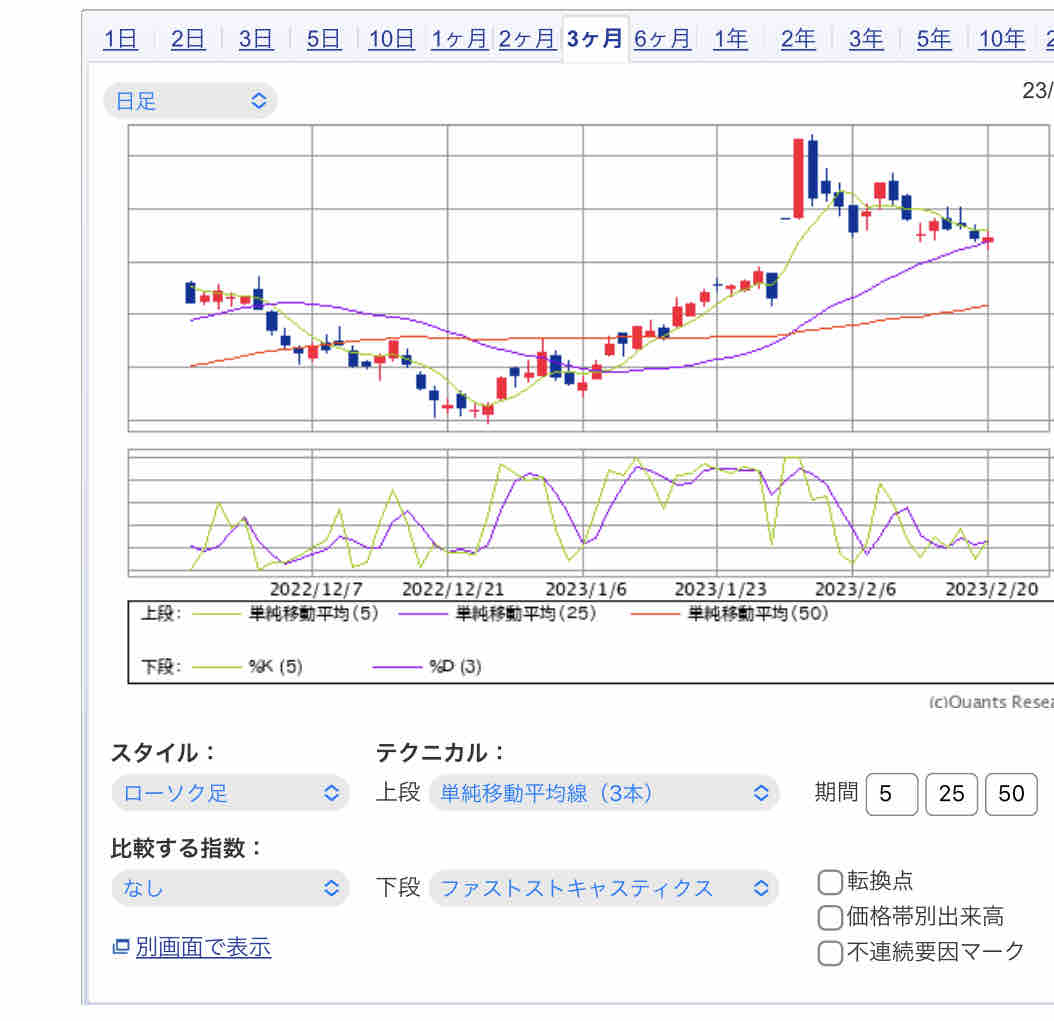
Task: Open the 比較する指数 なし dropdown
Action: (x=230, y=888)
